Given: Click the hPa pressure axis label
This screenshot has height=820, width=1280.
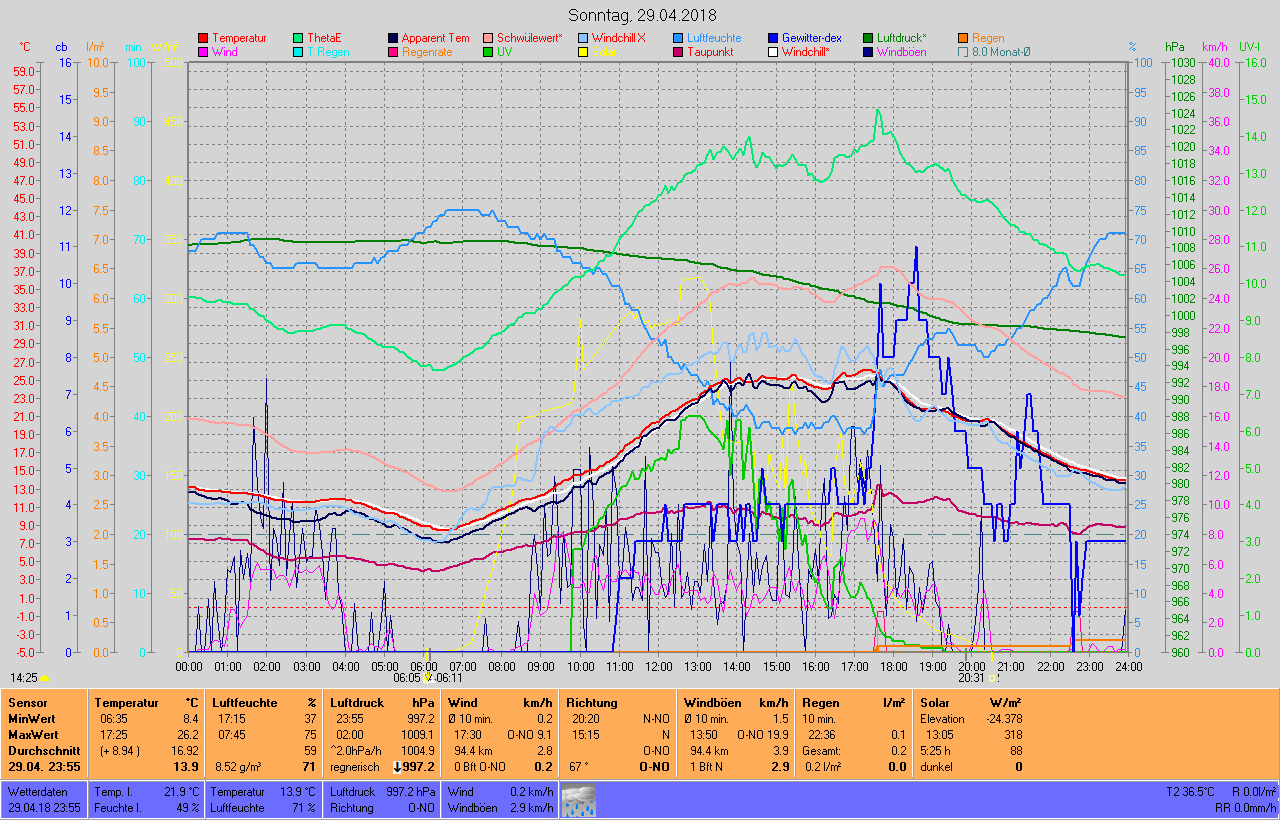Looking at the screenshot, I should (1174, 47).
